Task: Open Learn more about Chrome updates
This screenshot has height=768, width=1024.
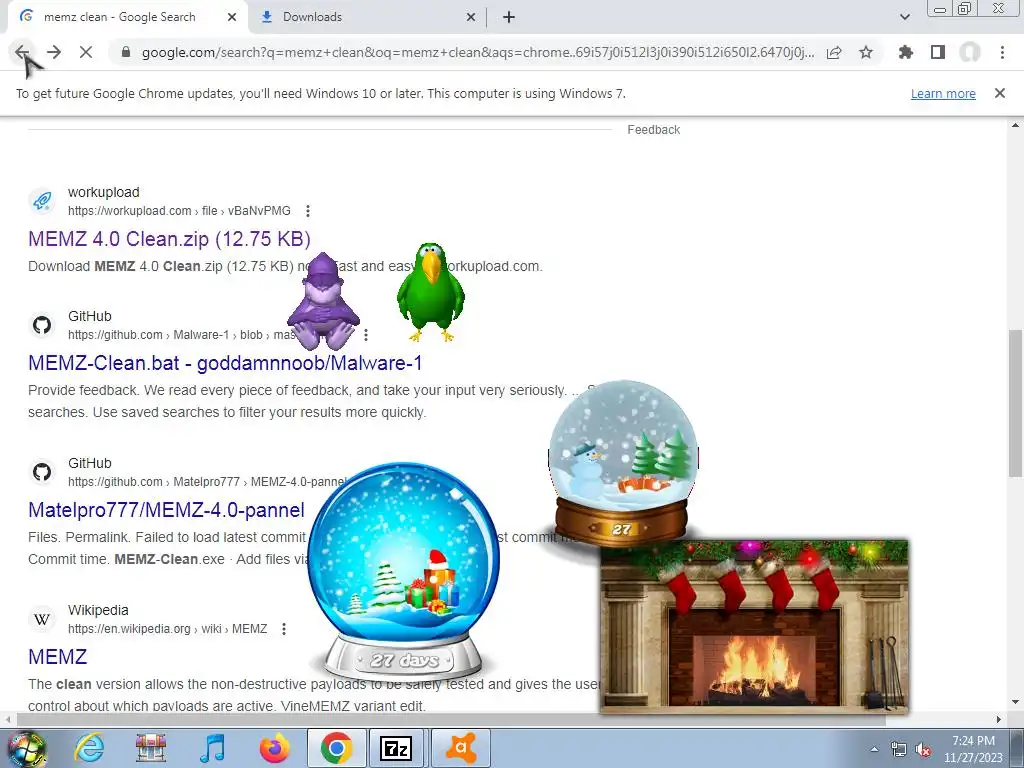Action: click(943, 93)
